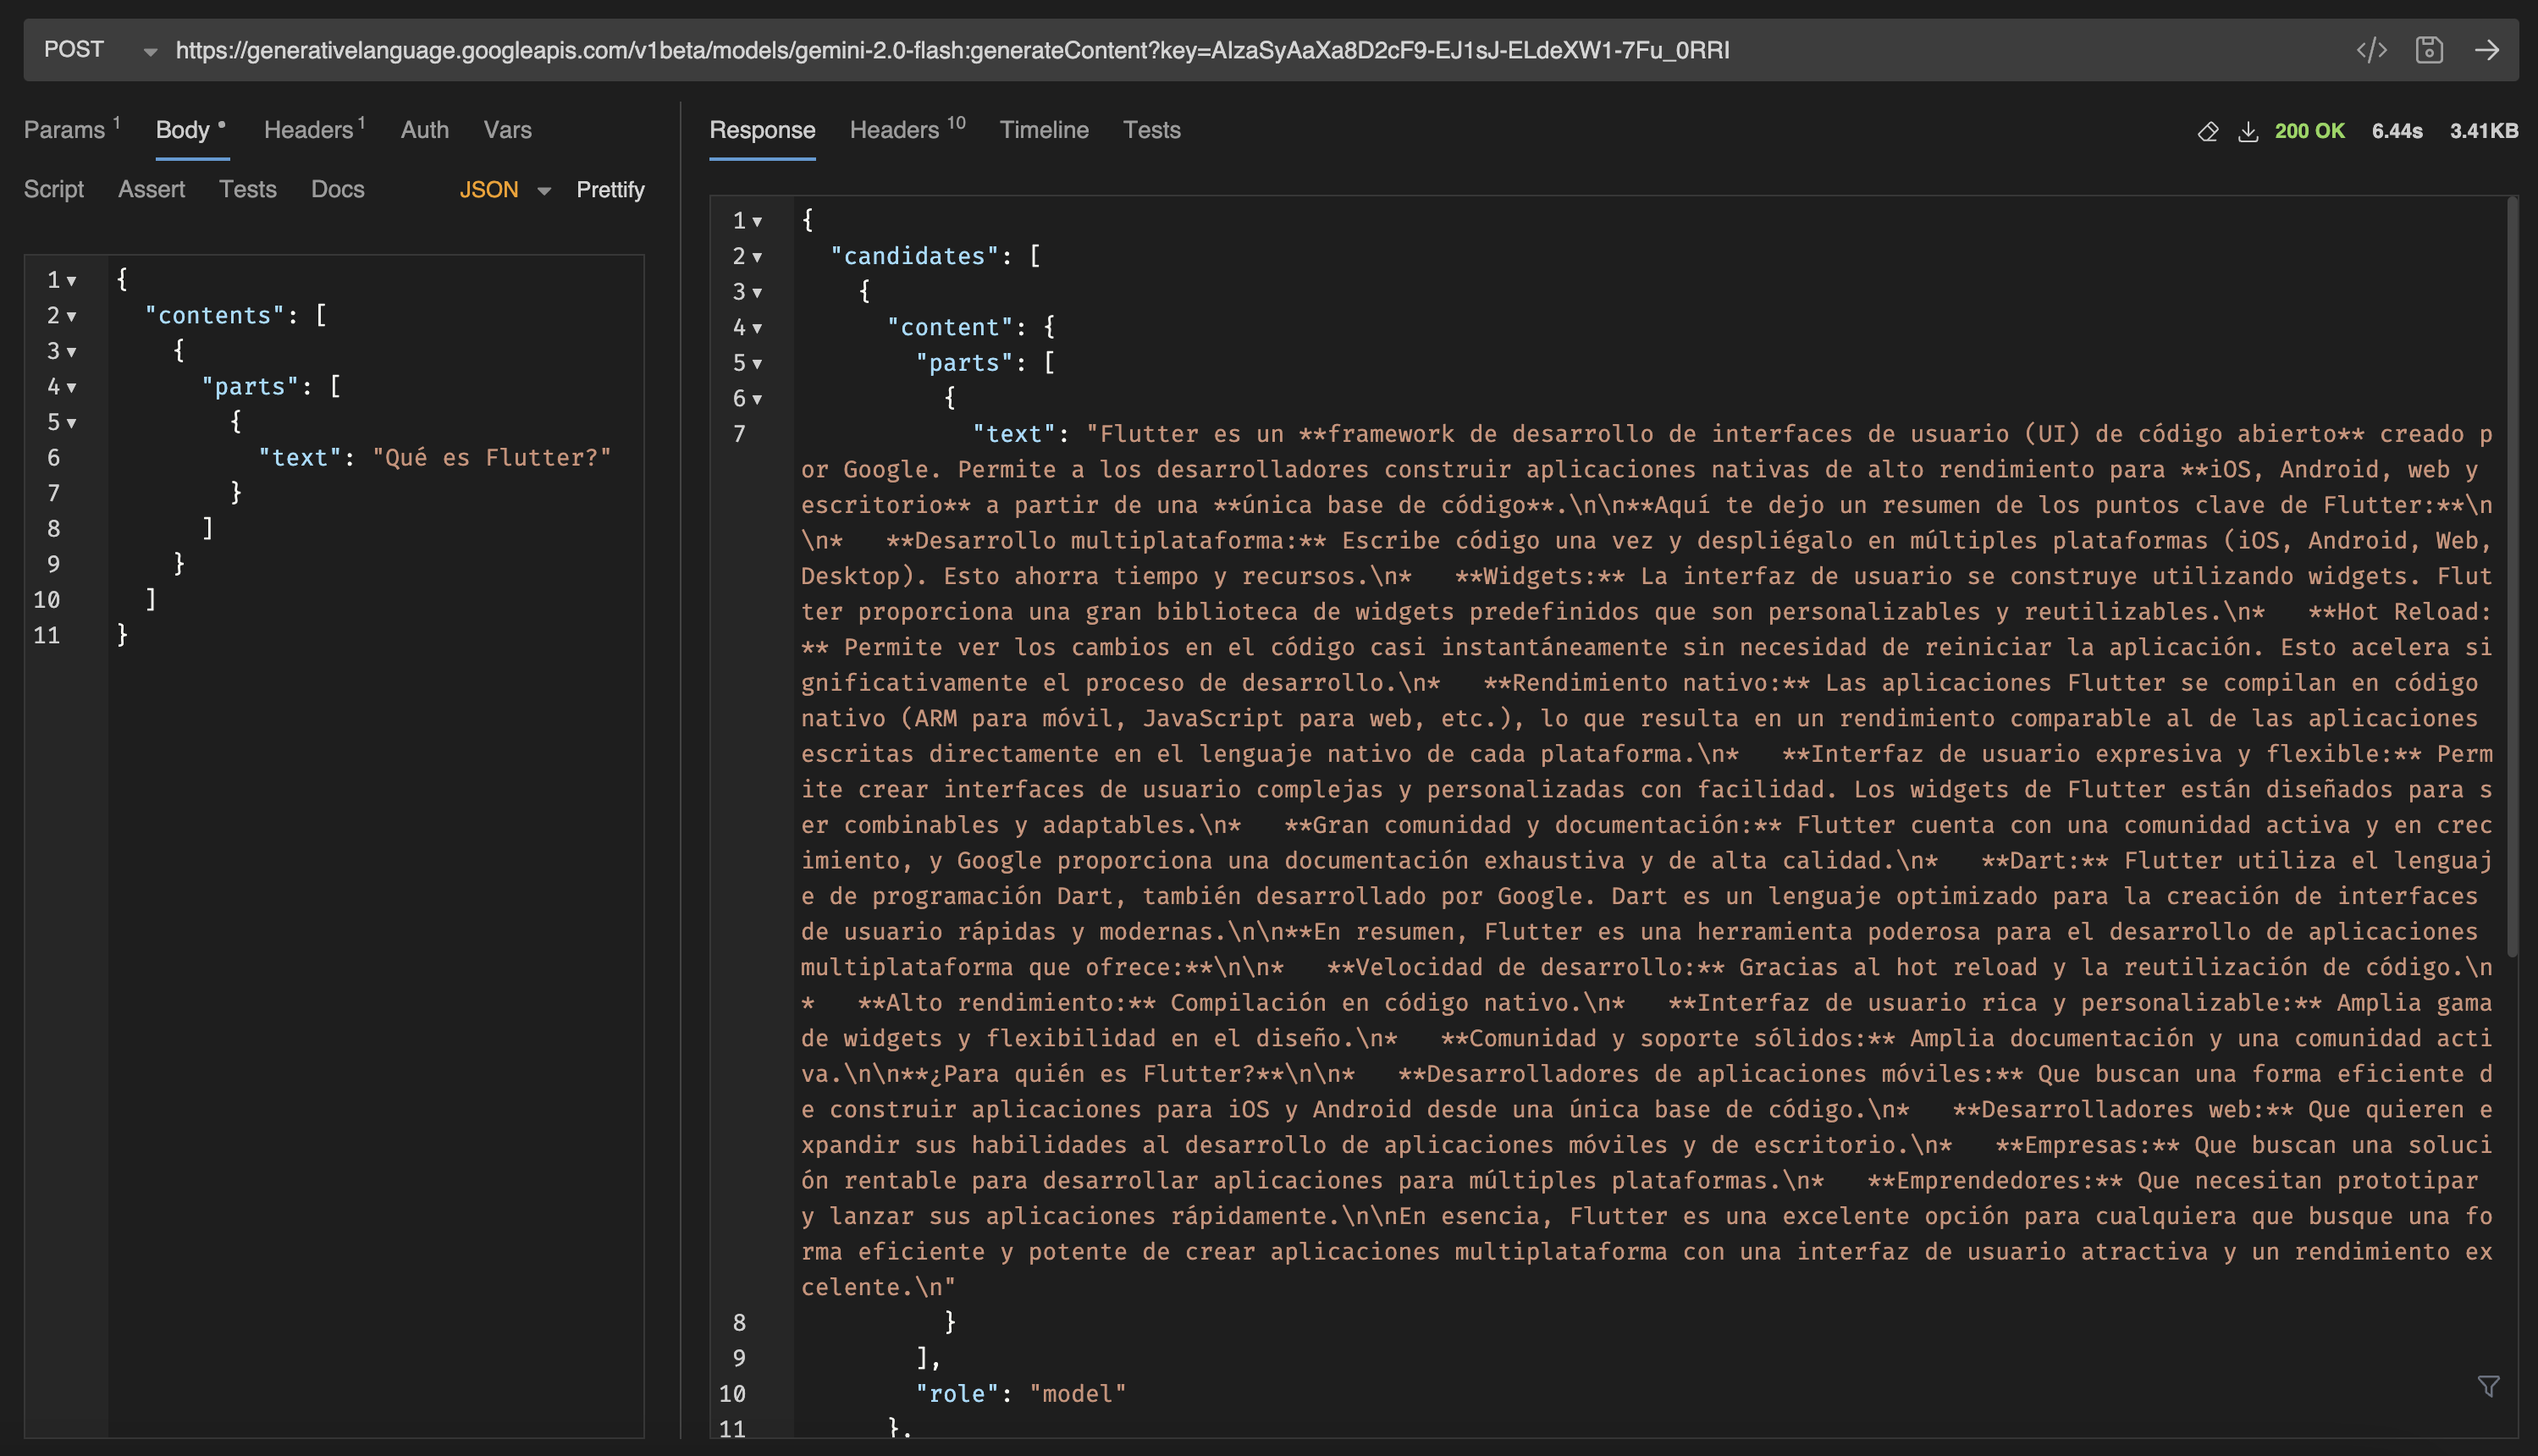Open the request Tests tab

point(248,189)
